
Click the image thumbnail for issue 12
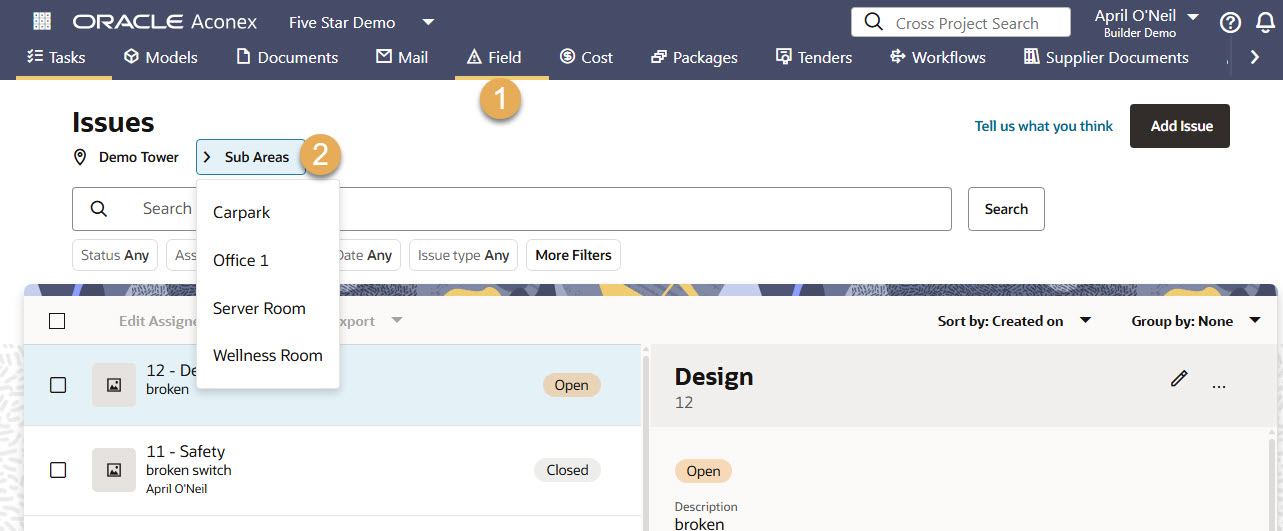[114, 385]
